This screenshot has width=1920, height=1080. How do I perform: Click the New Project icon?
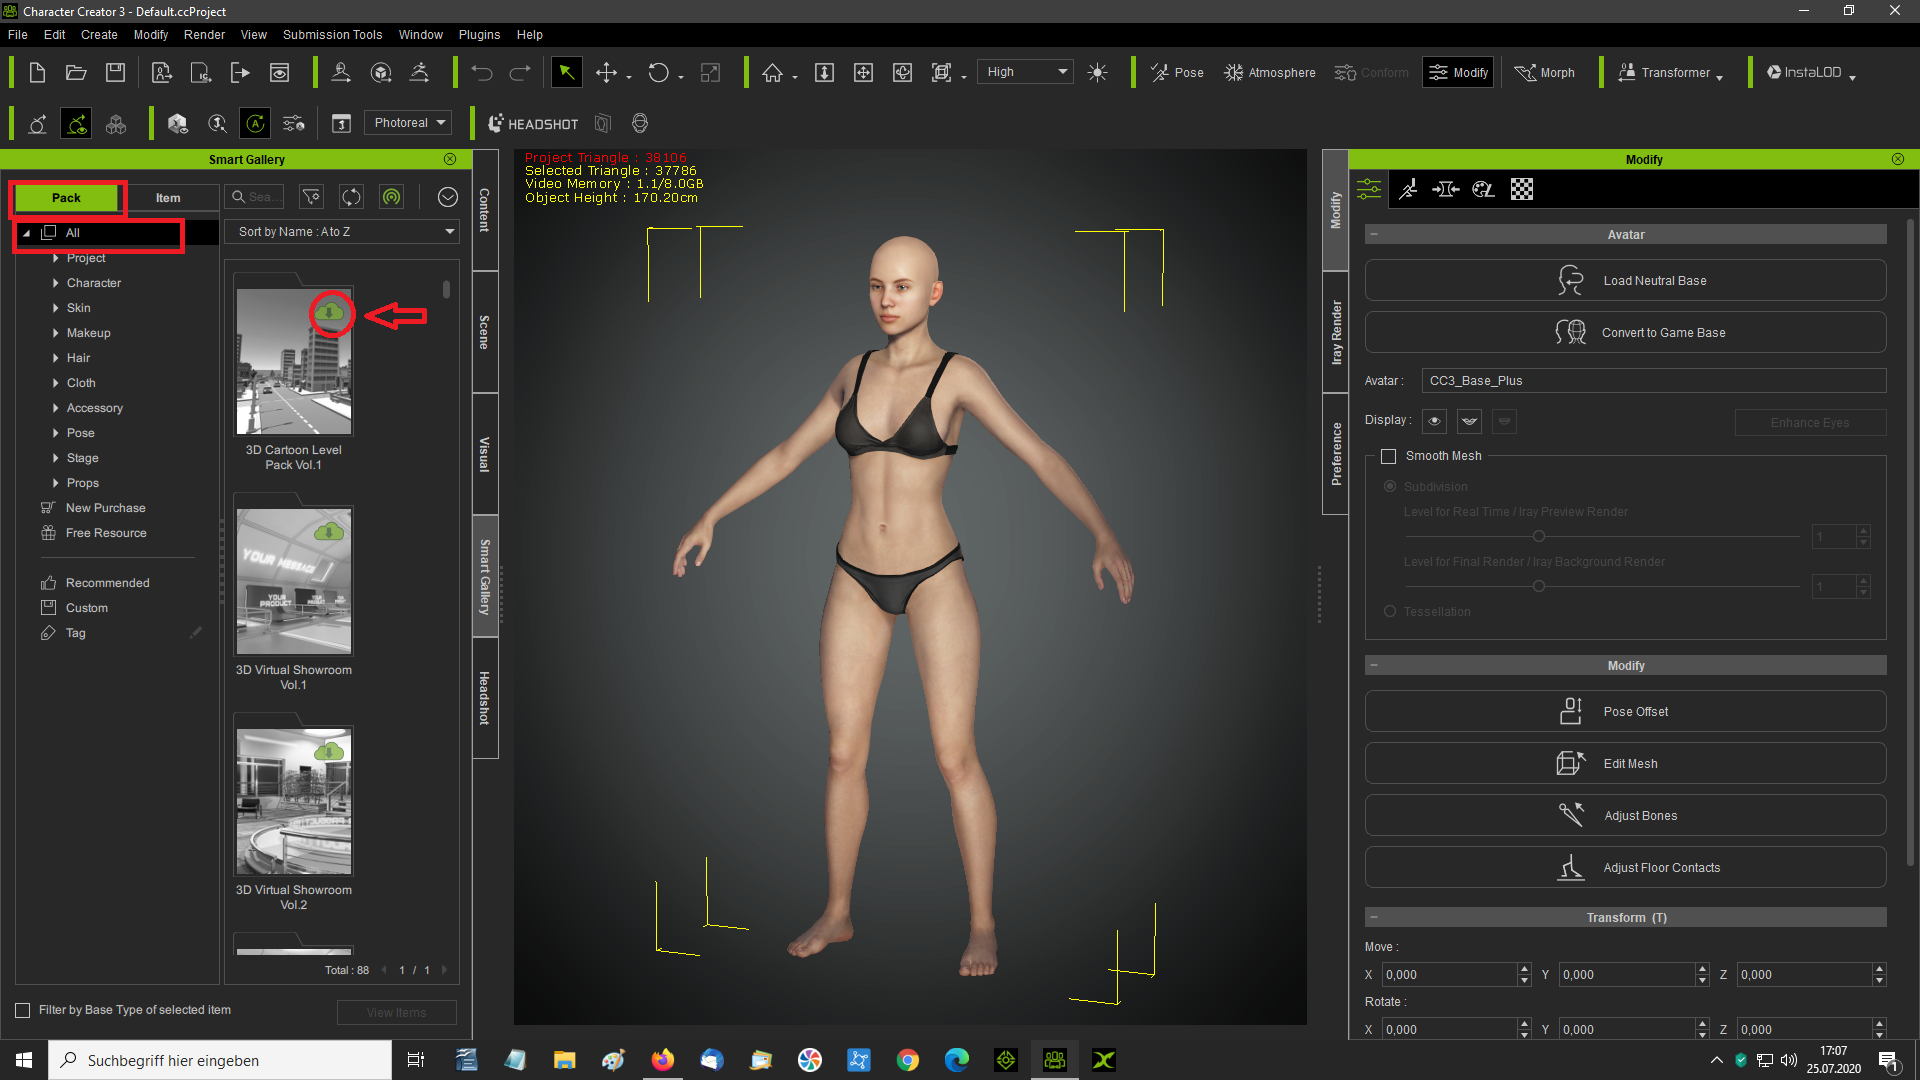point(37,72)
